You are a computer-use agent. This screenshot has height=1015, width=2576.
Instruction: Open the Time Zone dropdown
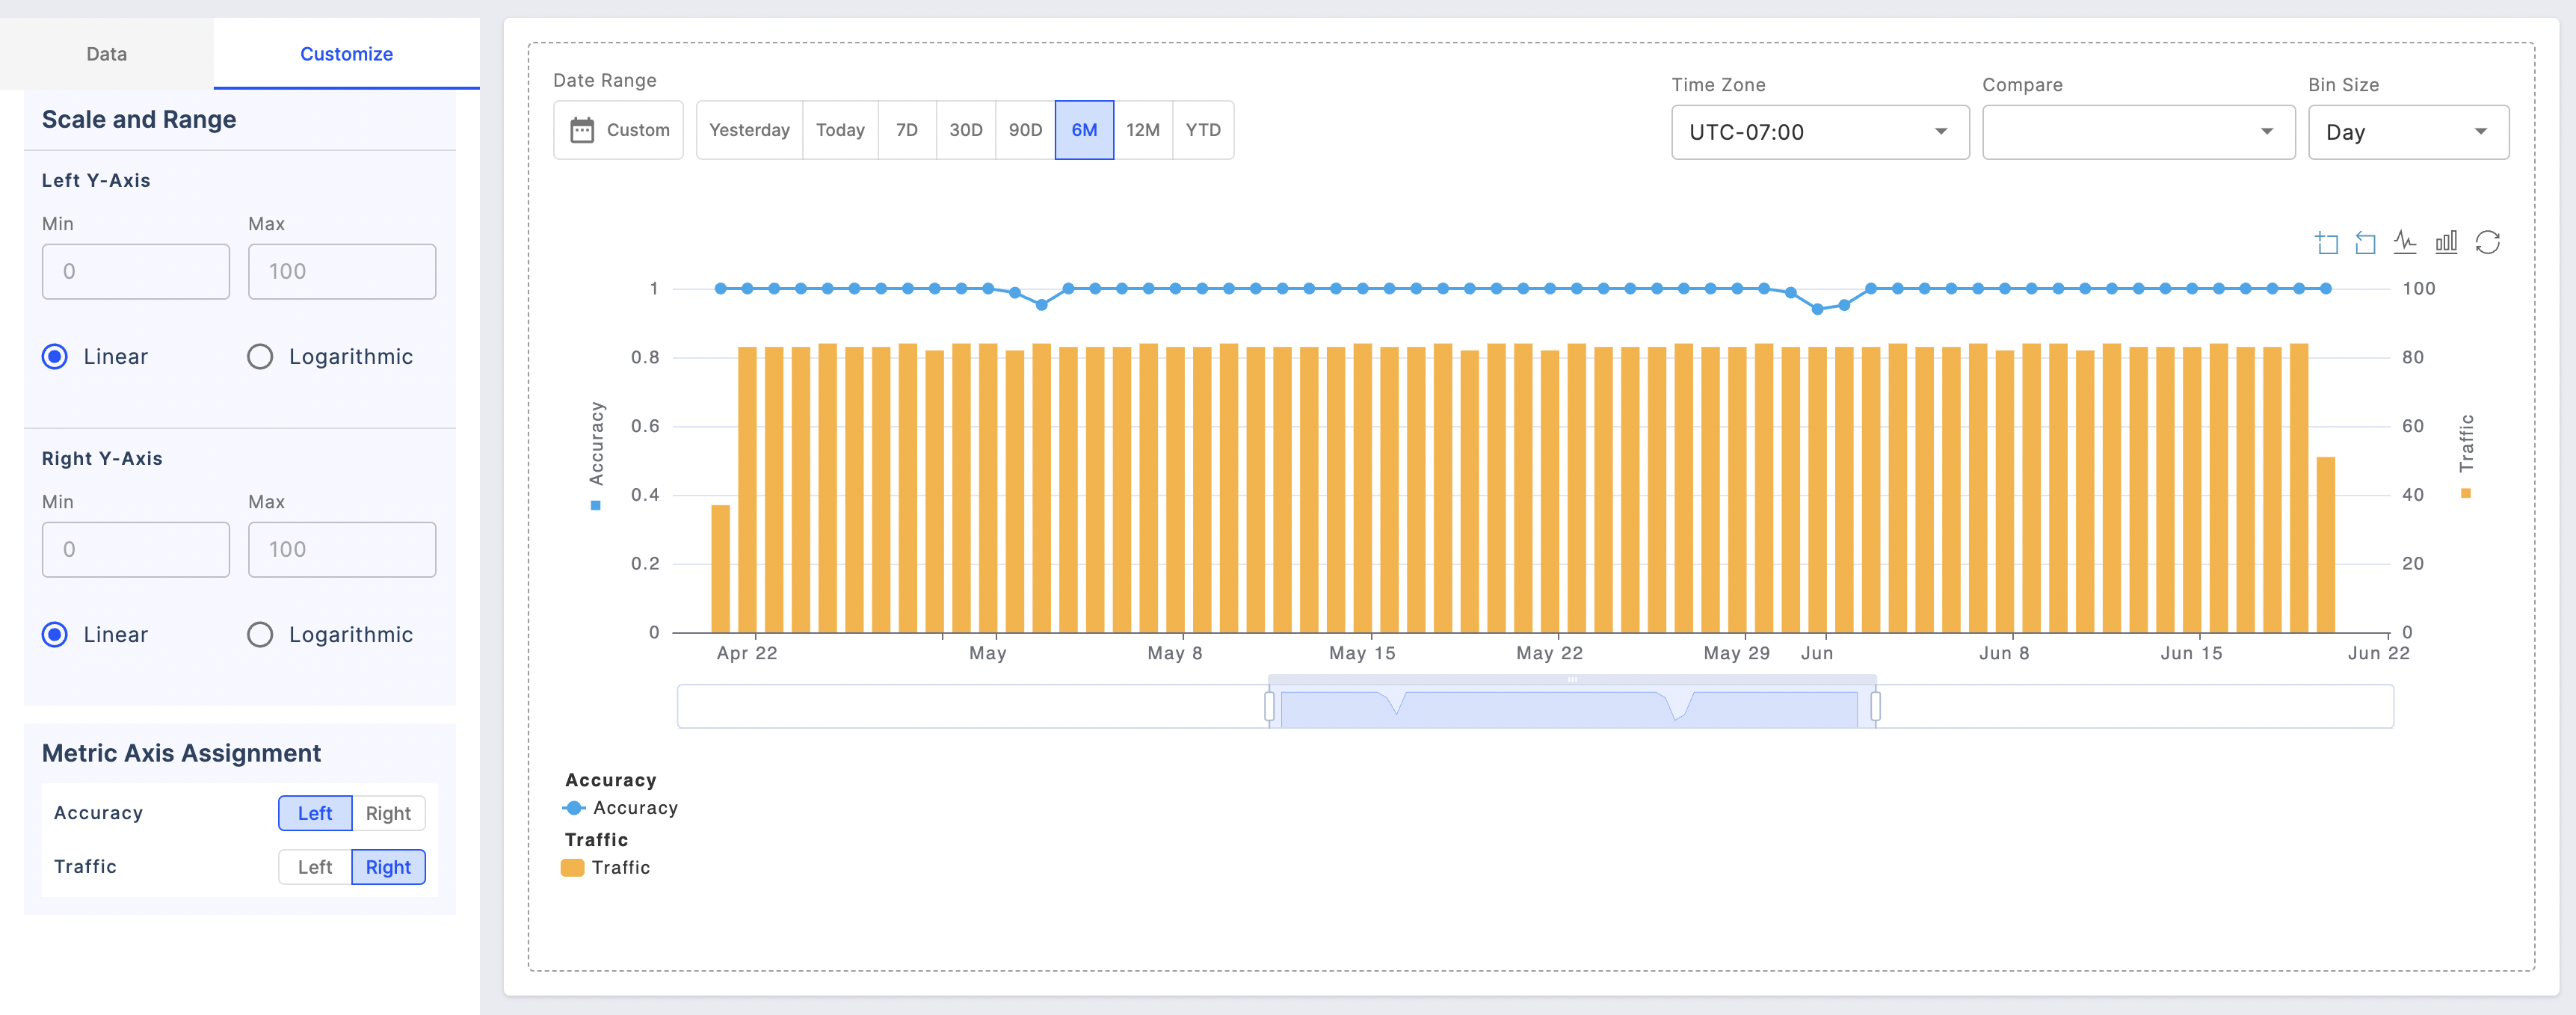1819,132
